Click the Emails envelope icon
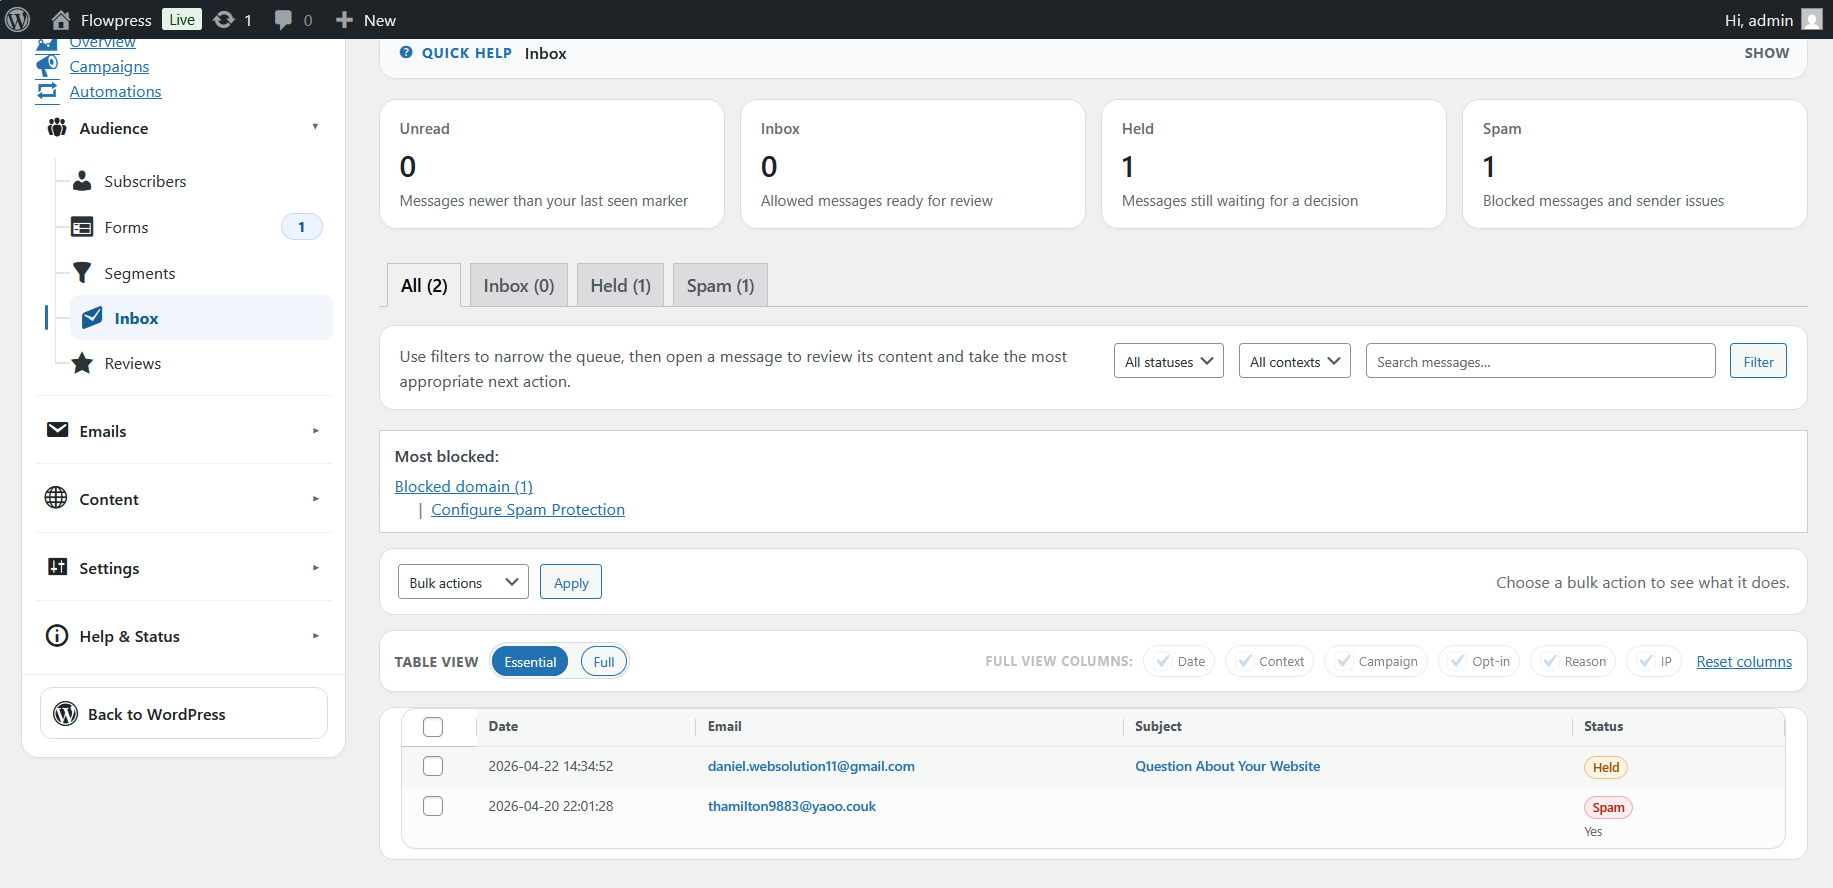This screenshot has height=888, width=1833. tap(58, 430)
